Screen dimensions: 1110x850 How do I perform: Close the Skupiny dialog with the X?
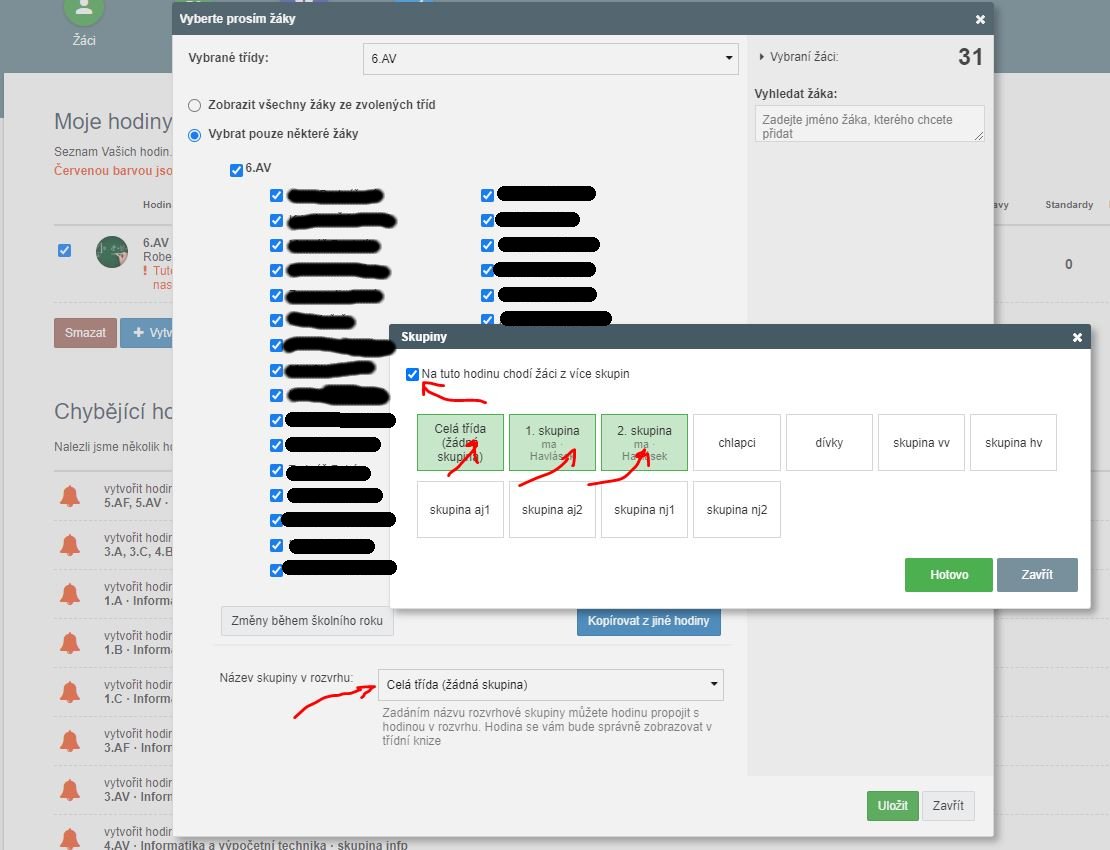1077,338
